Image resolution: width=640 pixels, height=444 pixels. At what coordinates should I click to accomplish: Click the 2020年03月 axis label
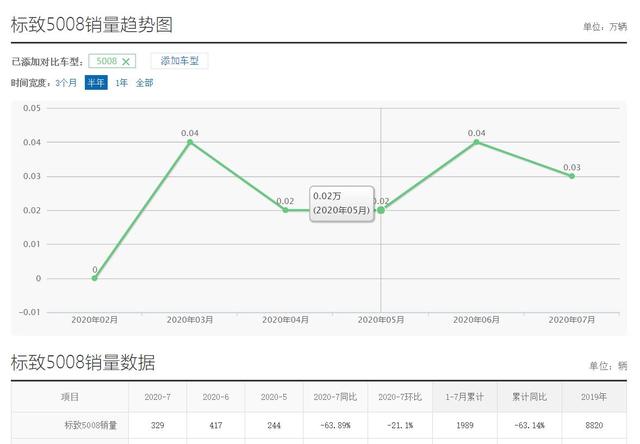tap(190, 320)
